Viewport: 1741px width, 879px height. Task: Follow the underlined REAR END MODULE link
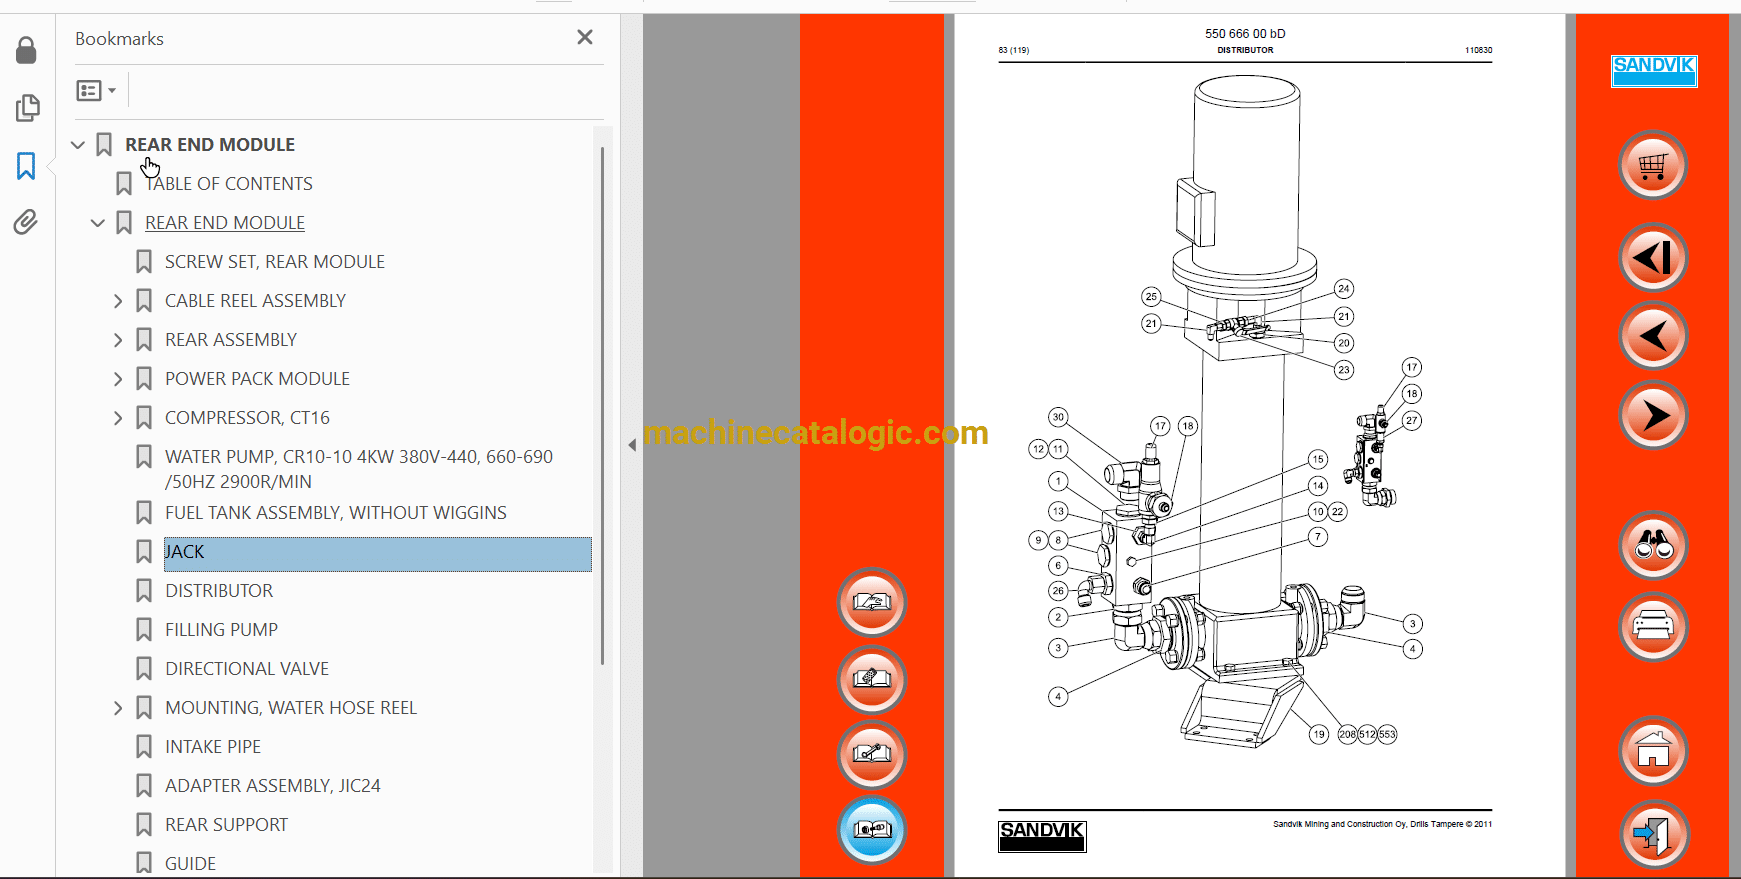pyautogui.click(x=225, y=223)
